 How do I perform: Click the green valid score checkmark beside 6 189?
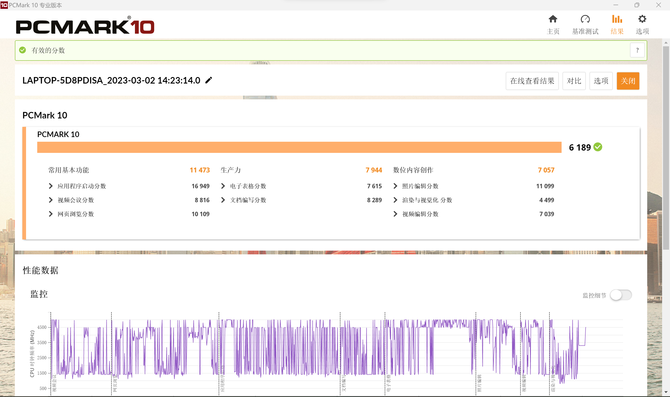[x=598, y=147]
